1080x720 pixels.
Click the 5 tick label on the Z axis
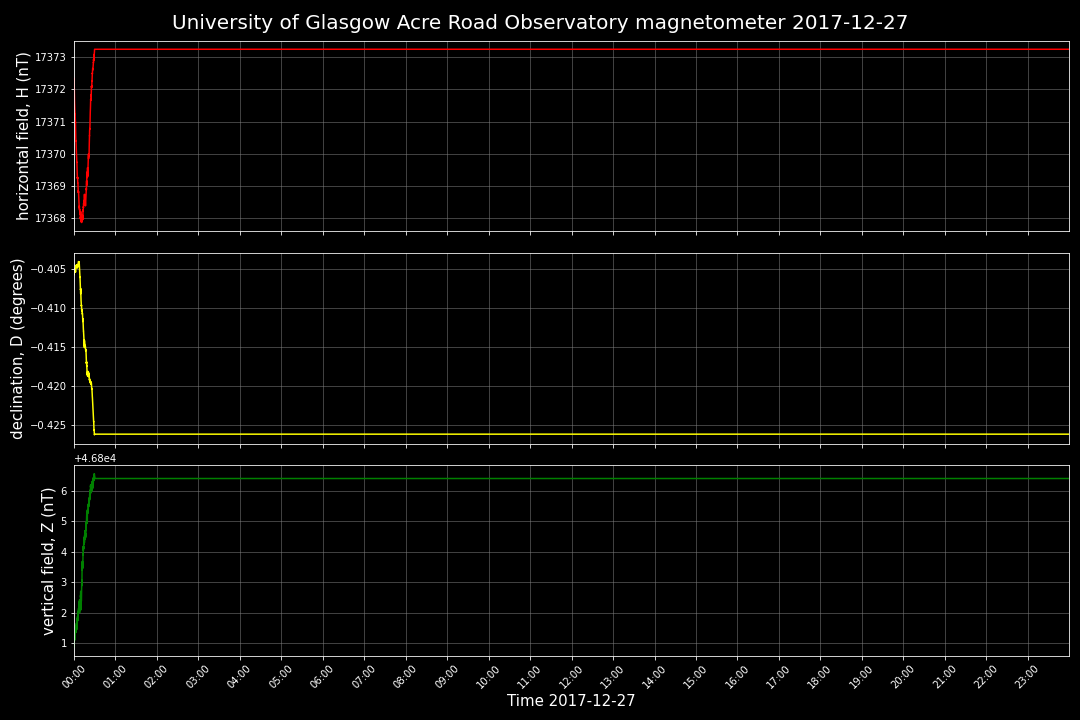64,522
